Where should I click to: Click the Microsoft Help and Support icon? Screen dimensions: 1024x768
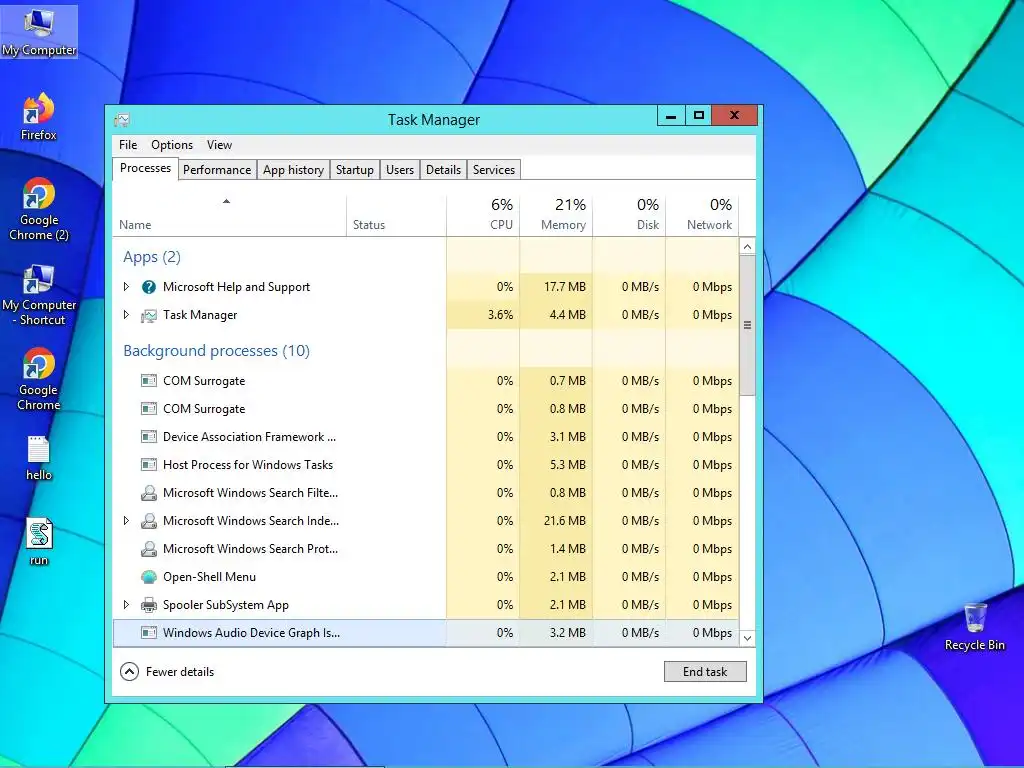(x=149, y=287)
